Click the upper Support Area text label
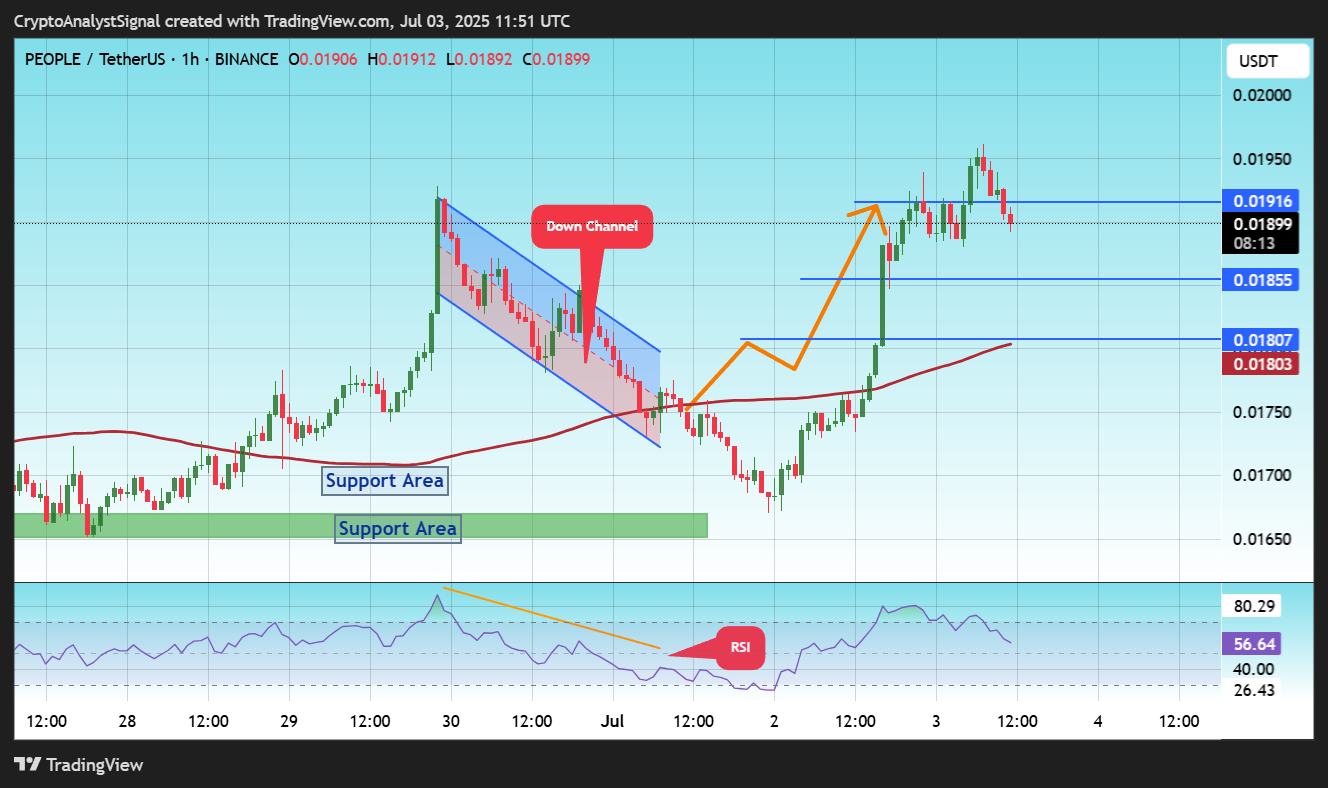 [385, 481]
